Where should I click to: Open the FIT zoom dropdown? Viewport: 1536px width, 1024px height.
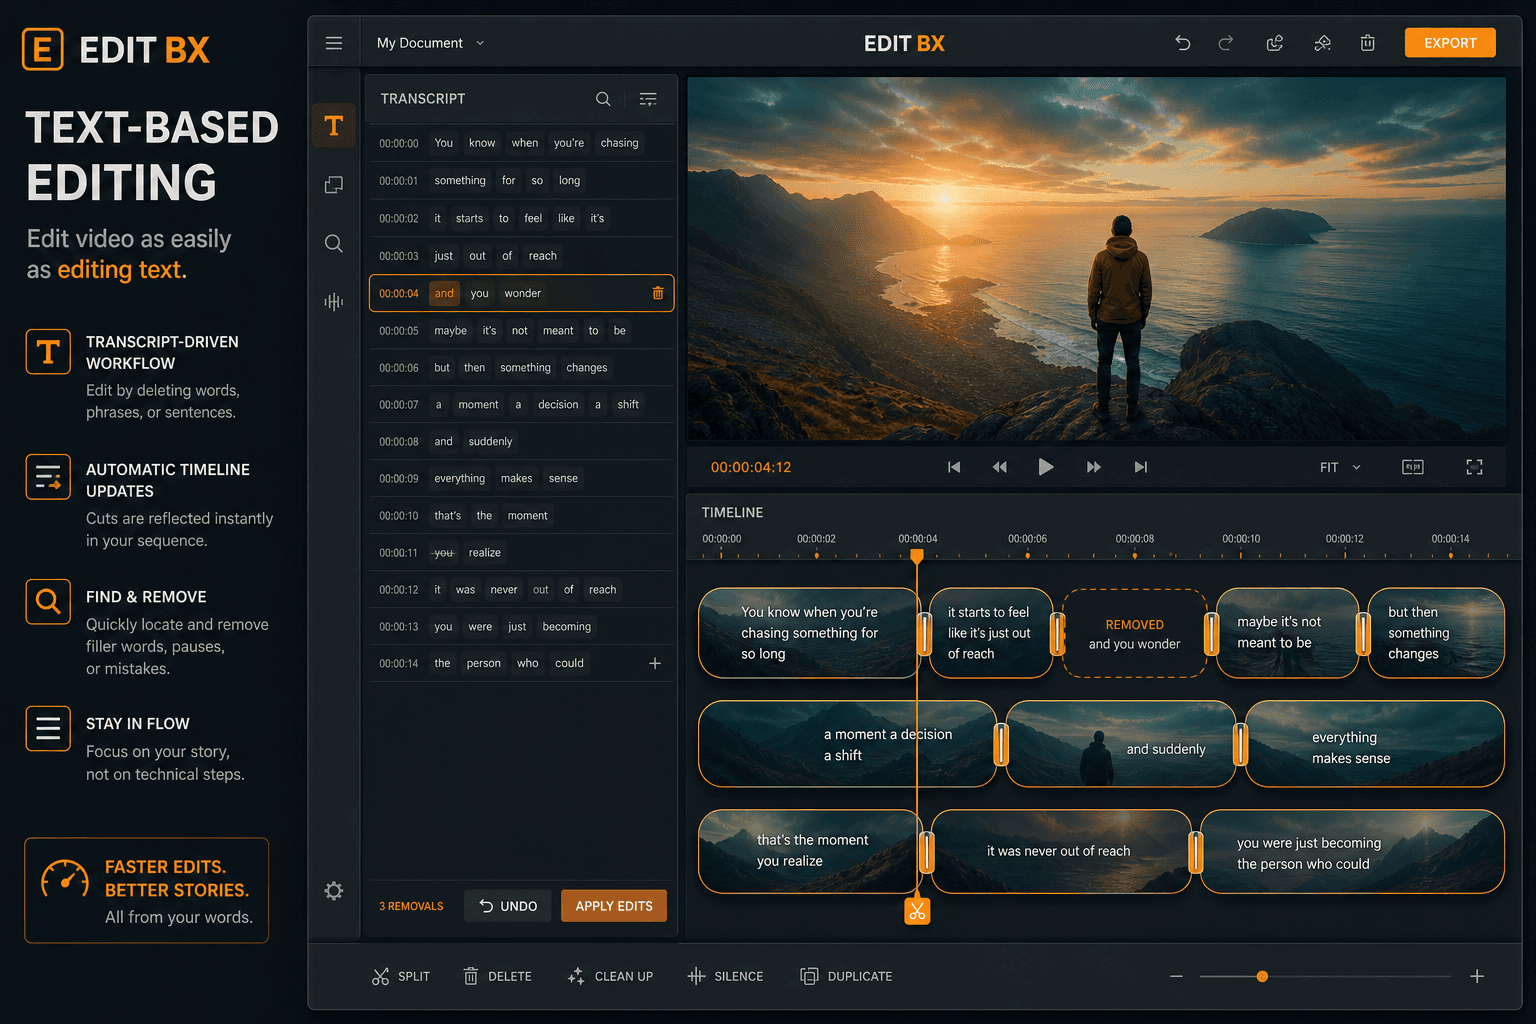click(x=1340, y=467)
